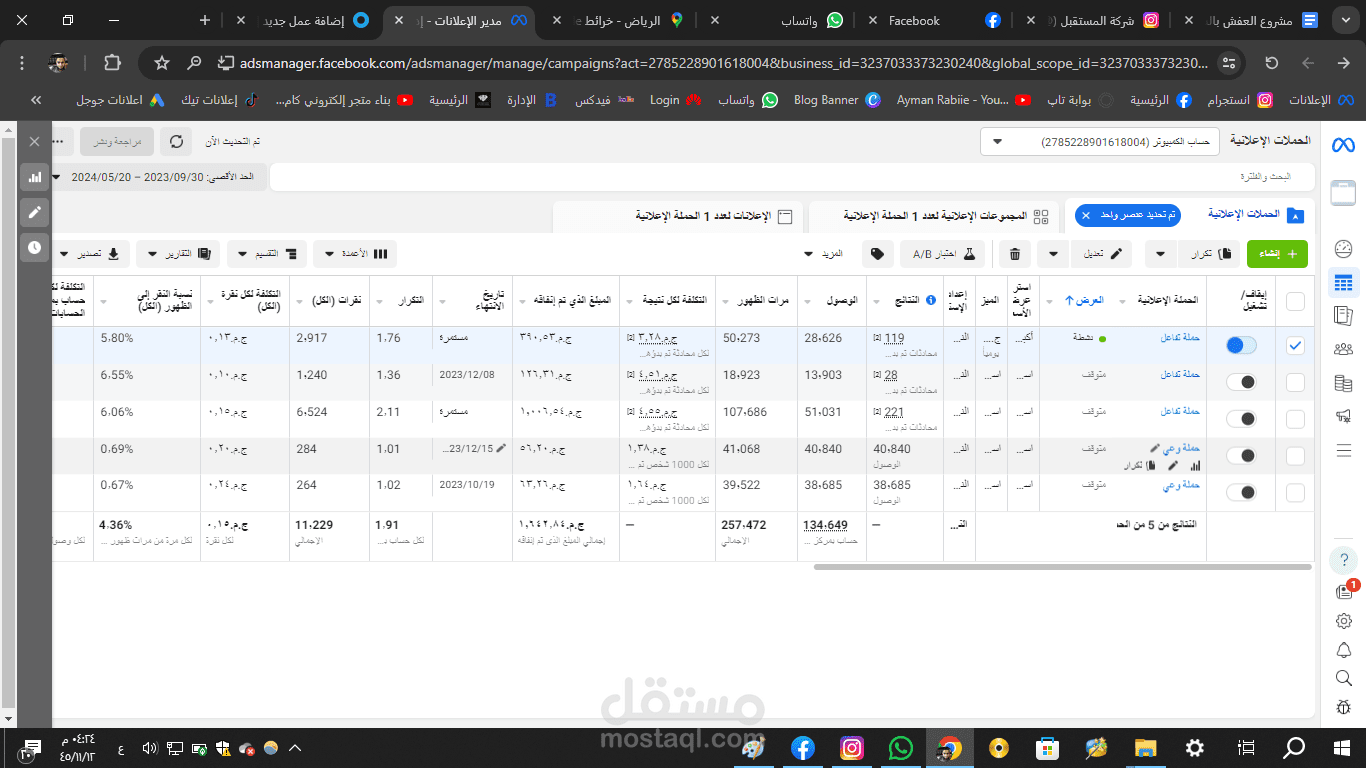Open the الأعمدة columns dropdown
Screen dimensions: 1366x768
[355, 254]
